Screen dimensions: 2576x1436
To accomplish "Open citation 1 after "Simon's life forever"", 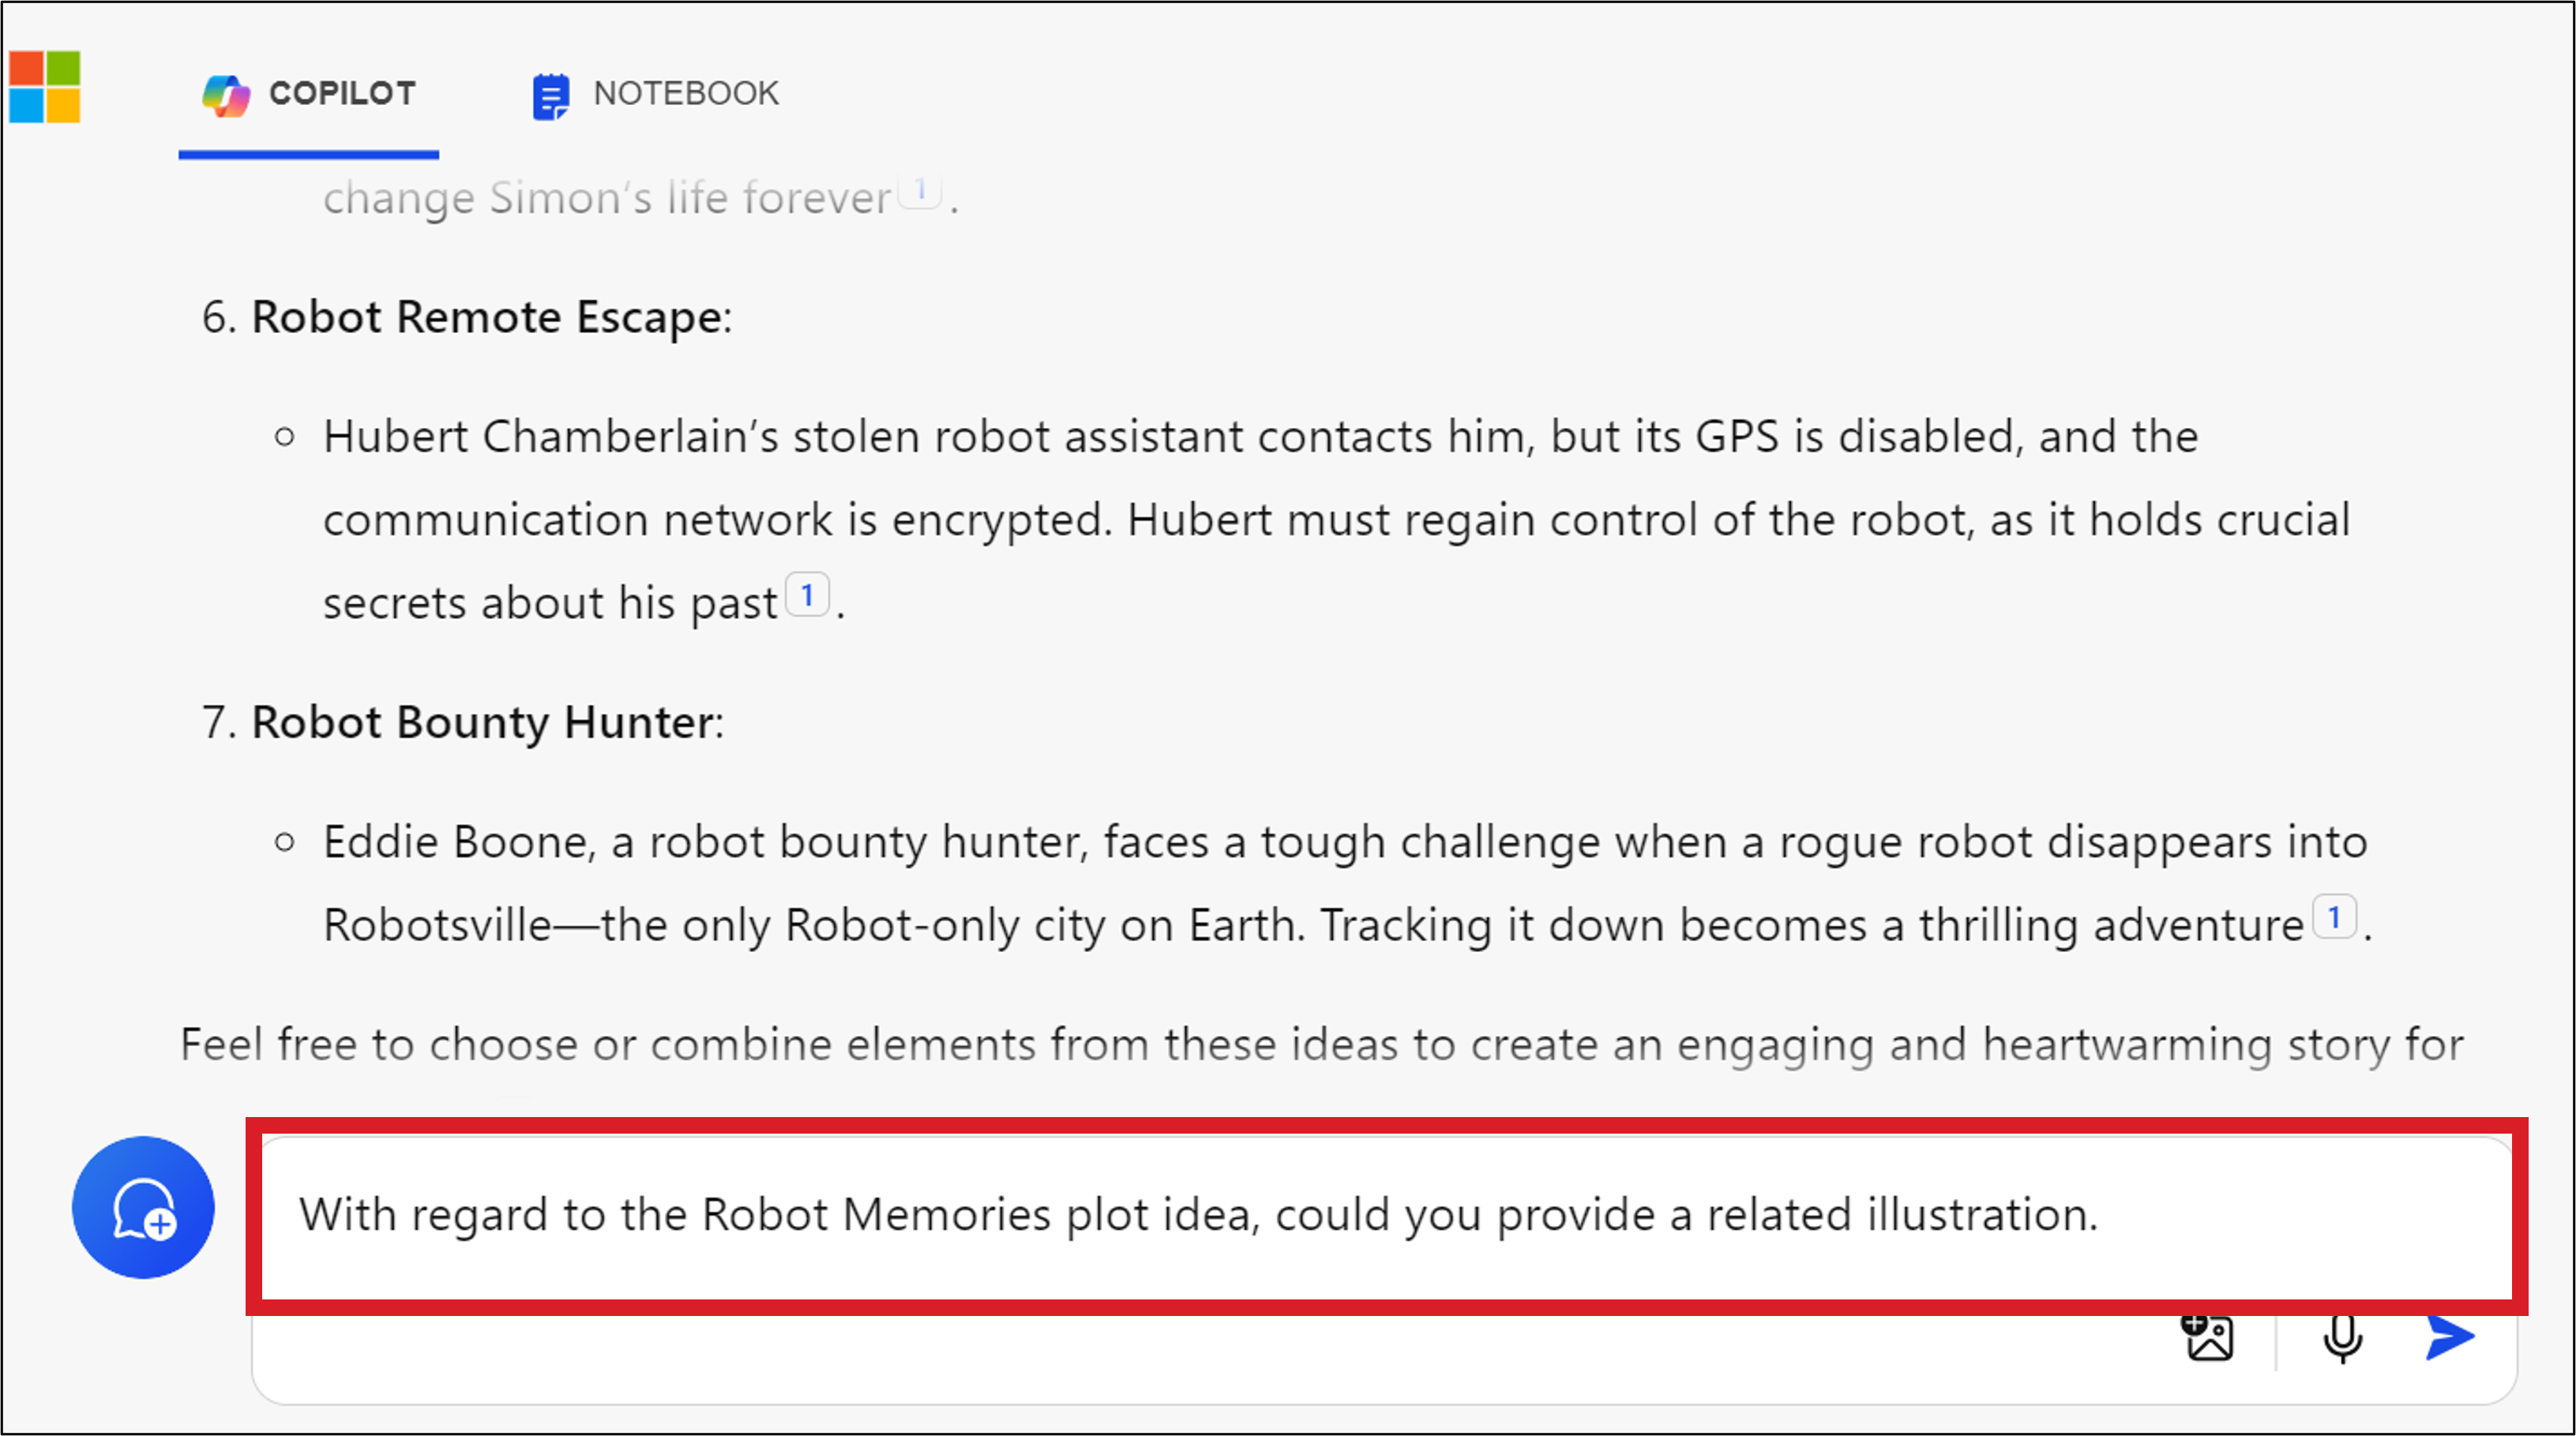I will point(920,190).
